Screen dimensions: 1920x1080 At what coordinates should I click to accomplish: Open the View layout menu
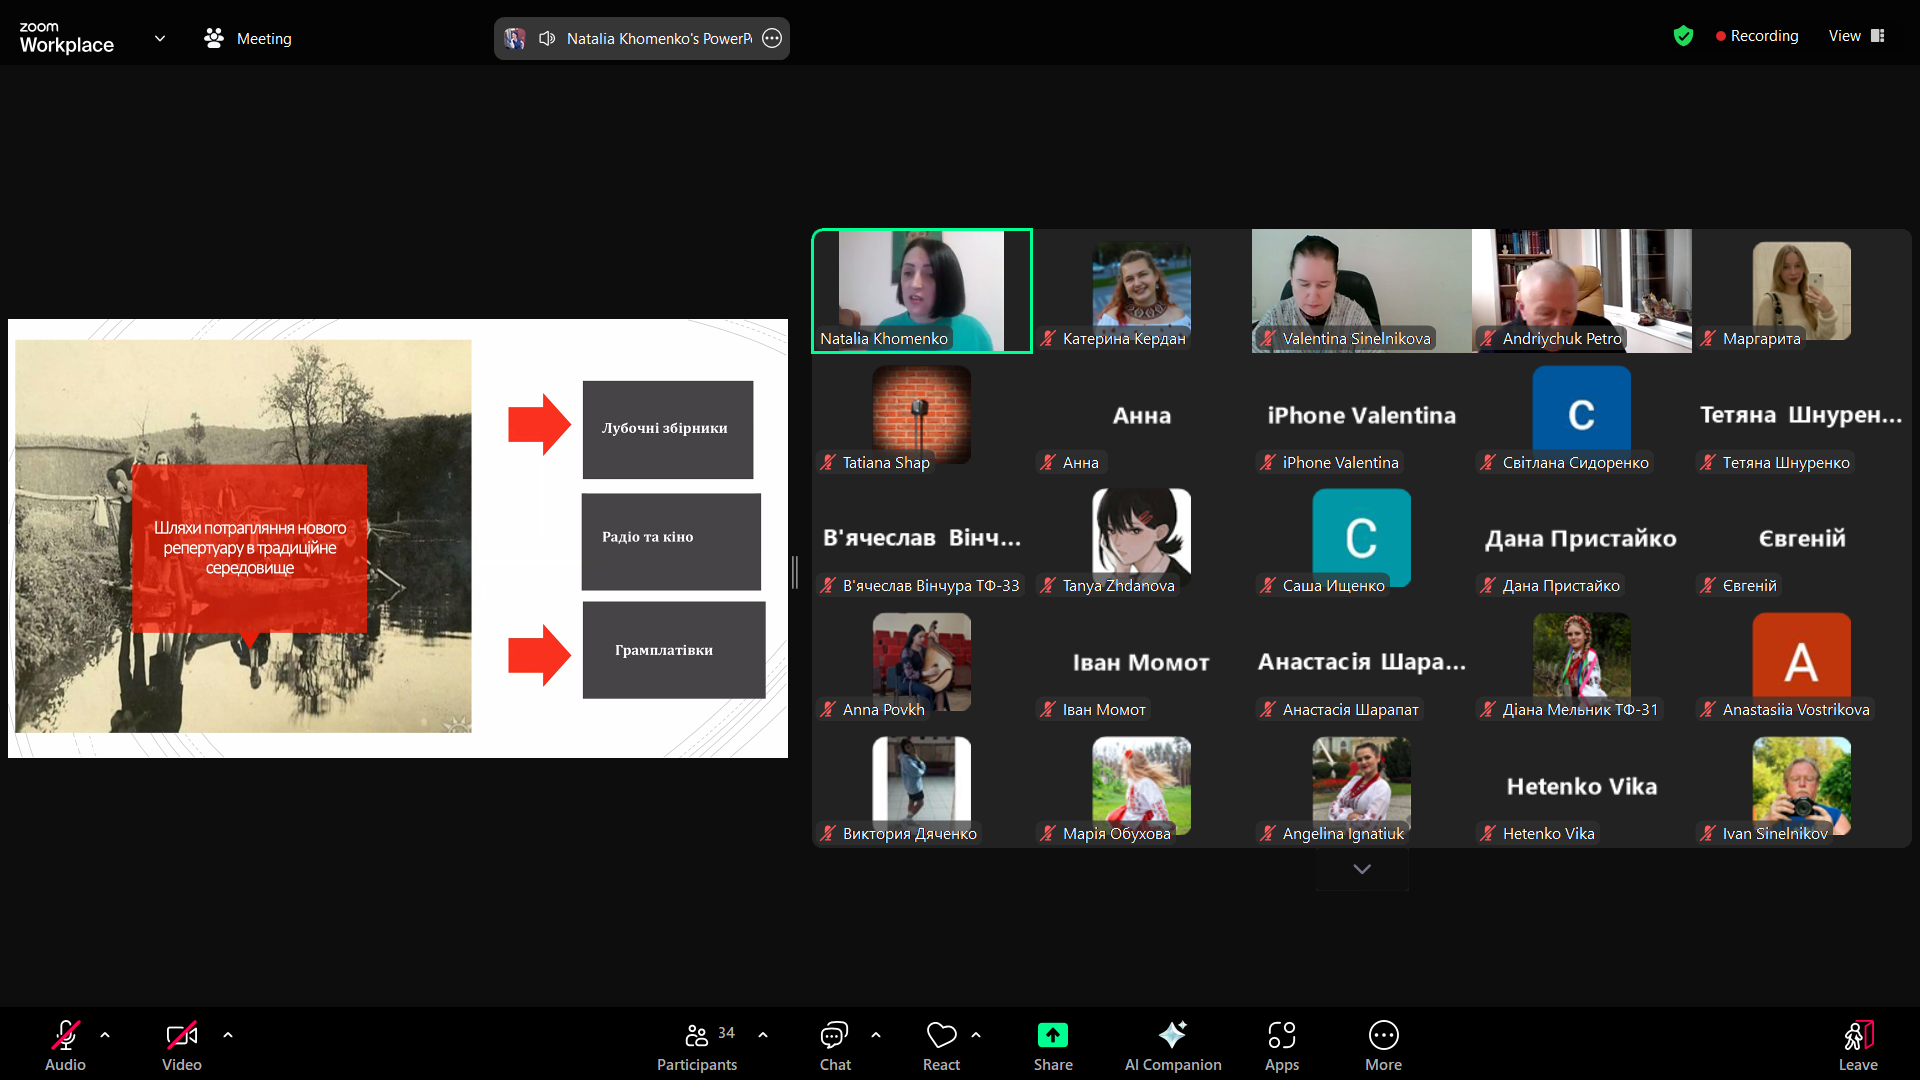tap(1857, 36)
